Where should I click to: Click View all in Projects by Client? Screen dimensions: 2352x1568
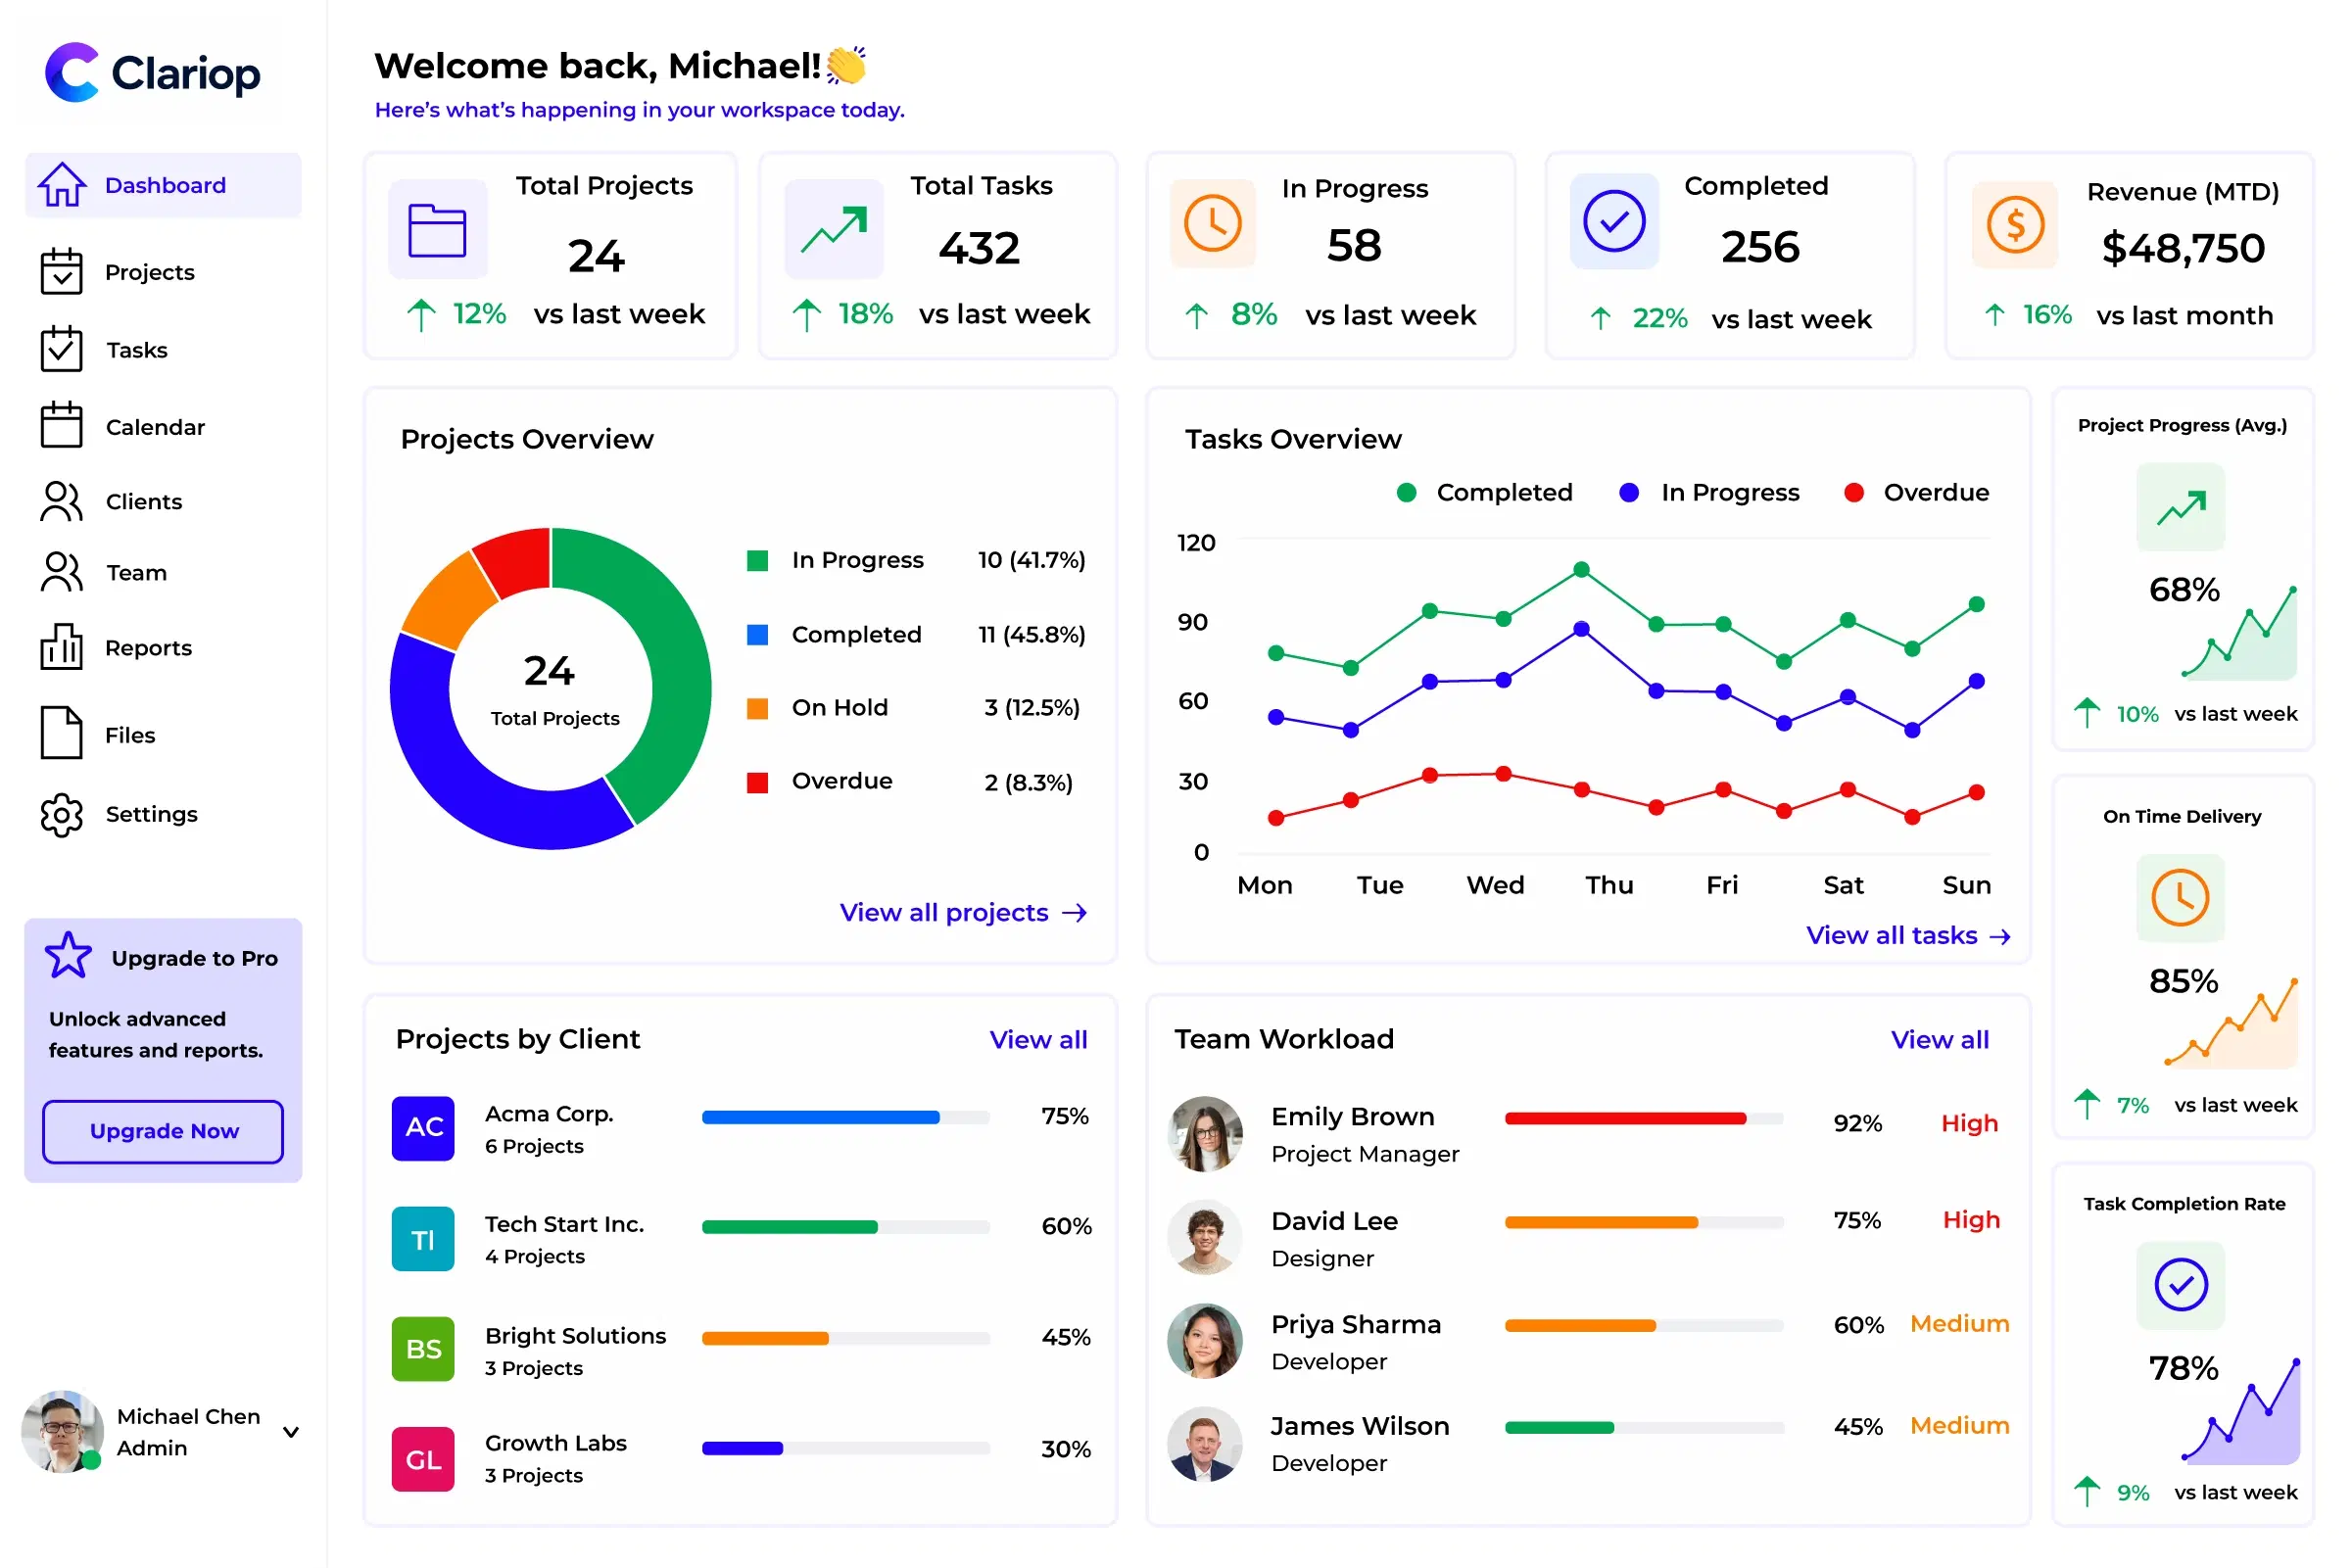tap(1038, 1039)
